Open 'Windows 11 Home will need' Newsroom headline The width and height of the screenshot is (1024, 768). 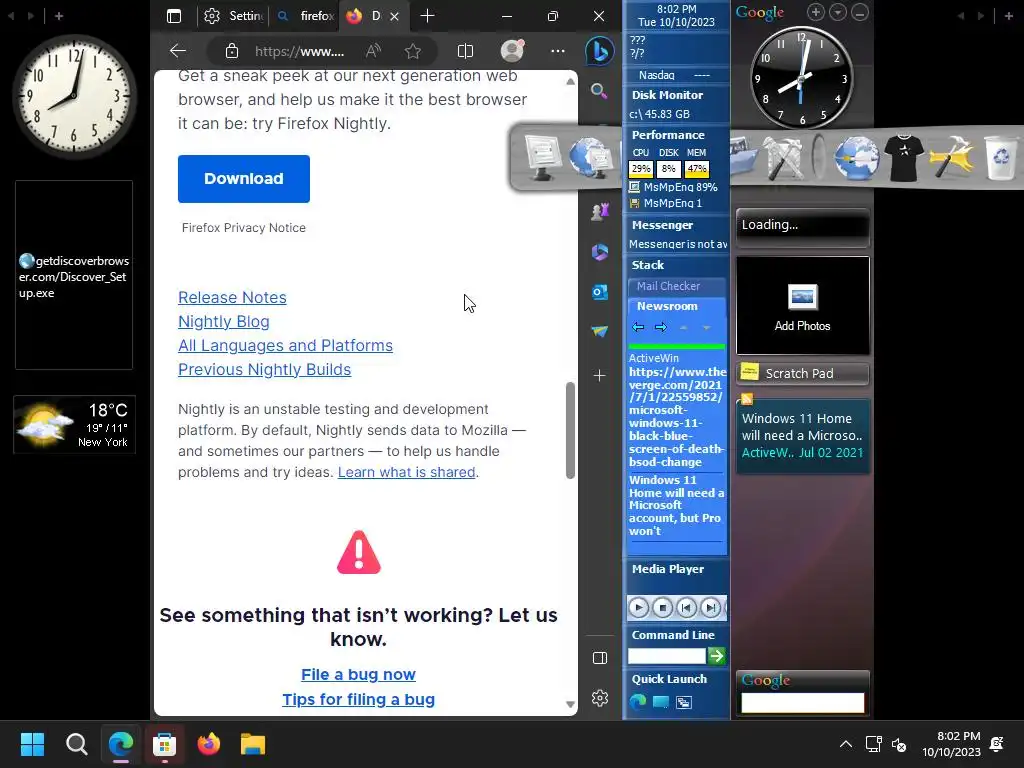pyautogui.click(x=677, y=505)
